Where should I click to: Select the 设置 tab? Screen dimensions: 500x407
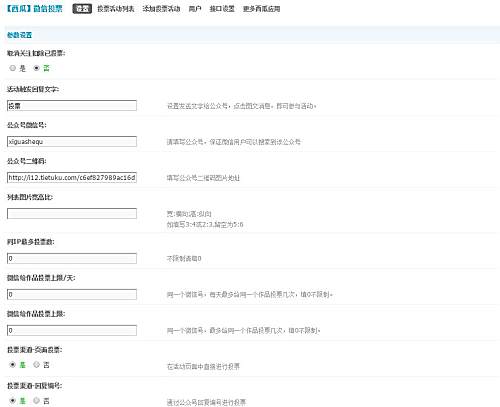coord(82,9)
